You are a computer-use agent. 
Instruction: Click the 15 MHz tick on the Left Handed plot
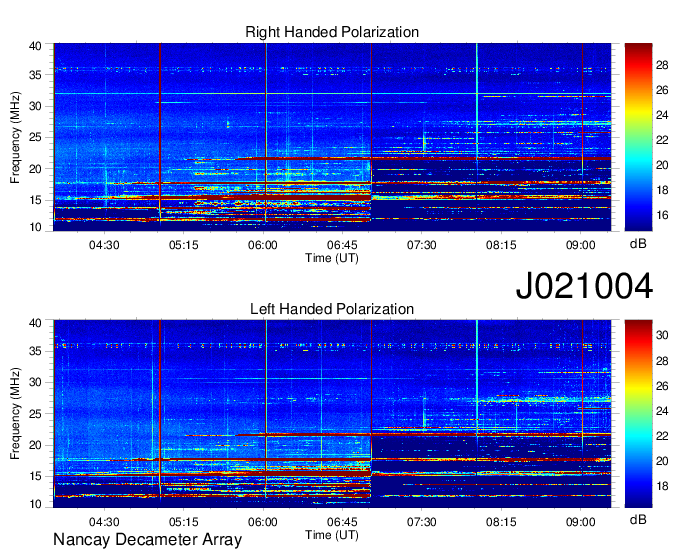coord(35,476)
